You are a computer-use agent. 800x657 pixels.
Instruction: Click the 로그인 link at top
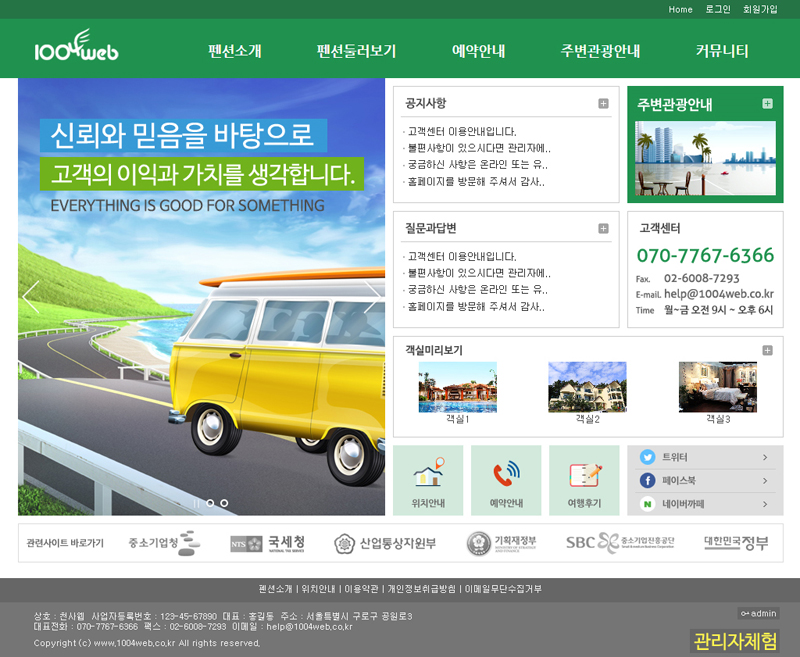click(x=718, y=9)
